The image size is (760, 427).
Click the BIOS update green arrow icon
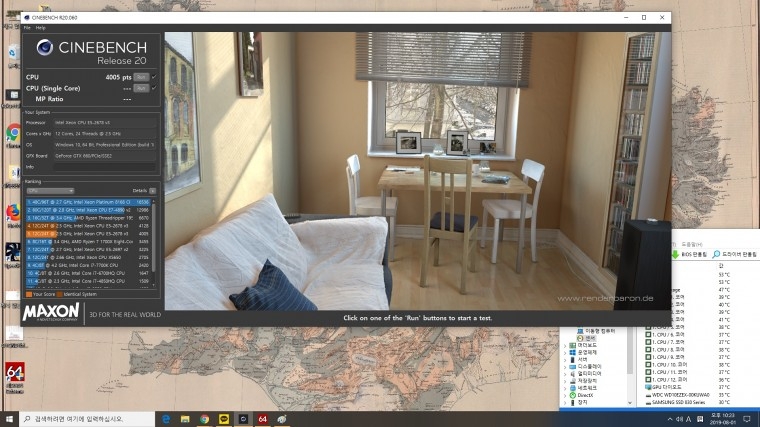pos(675,254)
